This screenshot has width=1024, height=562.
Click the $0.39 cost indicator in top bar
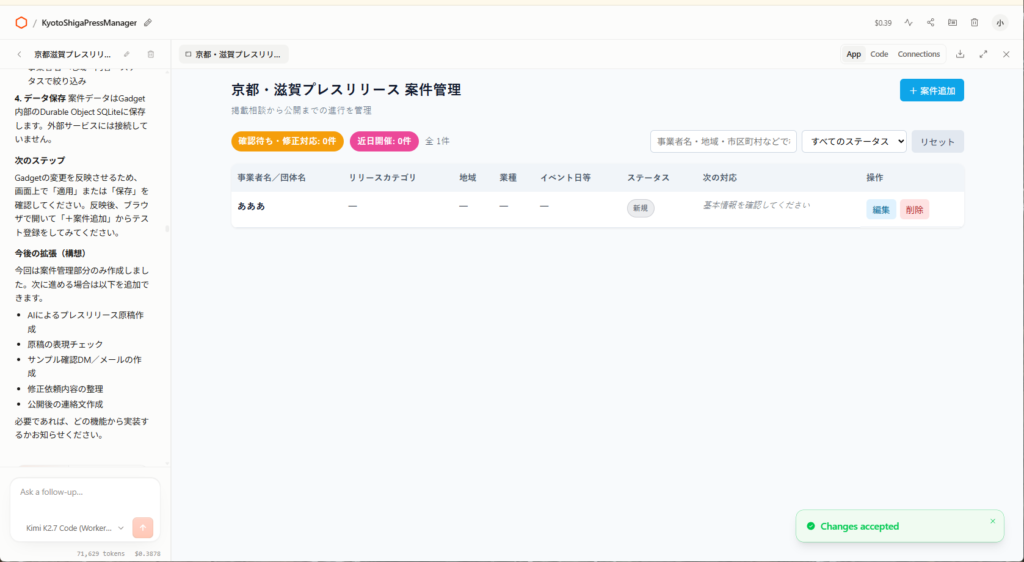point(883,23)
